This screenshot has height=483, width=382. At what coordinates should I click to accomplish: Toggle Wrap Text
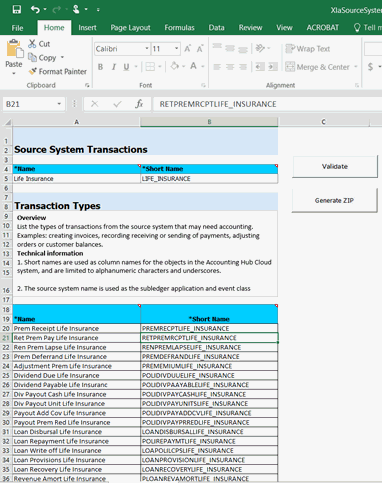click(308, 49)
